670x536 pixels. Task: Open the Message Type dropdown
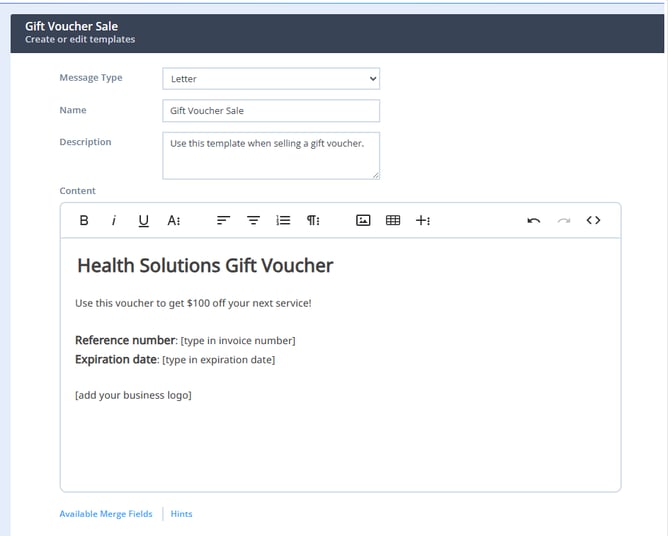[x=271, y=79]
